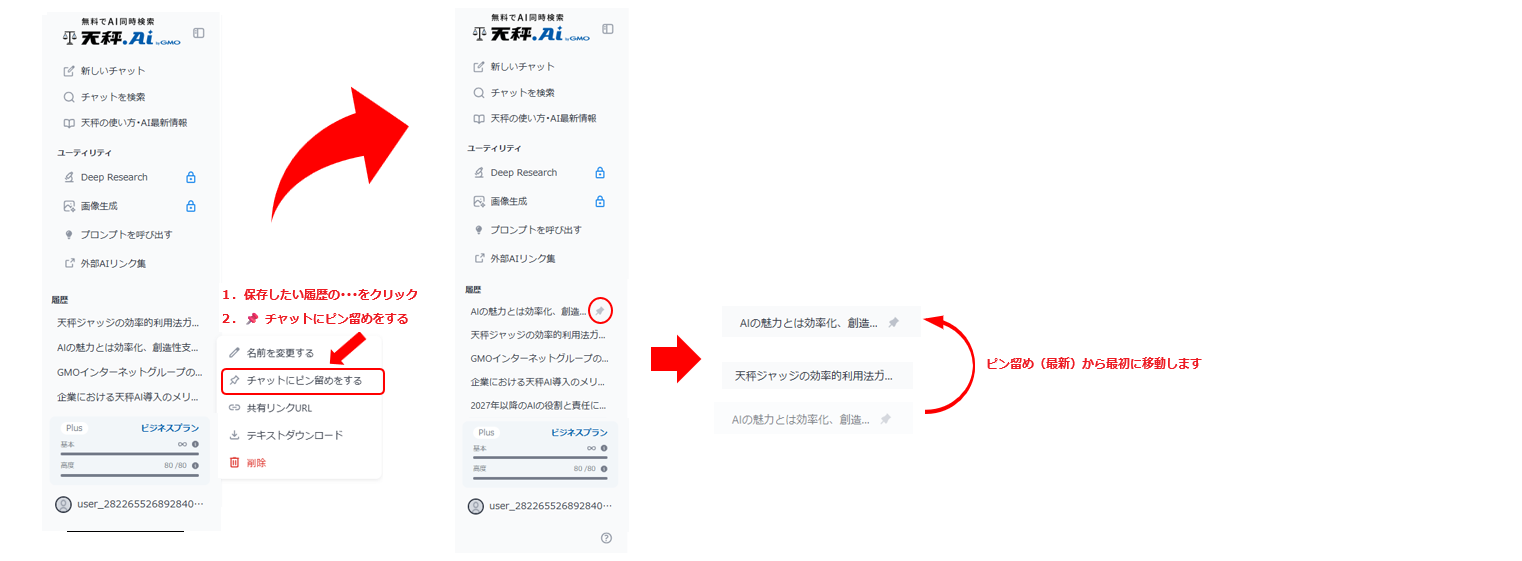The height and width of the screenshot is (561, 1522).
Task: Click the lock icon beside 画像生成 in left sidebar
Action: point(191,206)
